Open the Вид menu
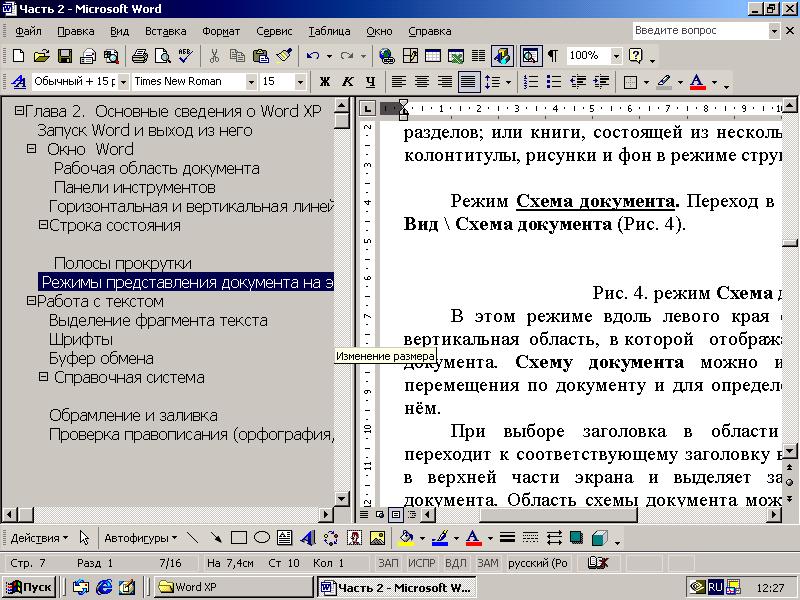This screenshot has height=600, width=800. click(119, 31)
